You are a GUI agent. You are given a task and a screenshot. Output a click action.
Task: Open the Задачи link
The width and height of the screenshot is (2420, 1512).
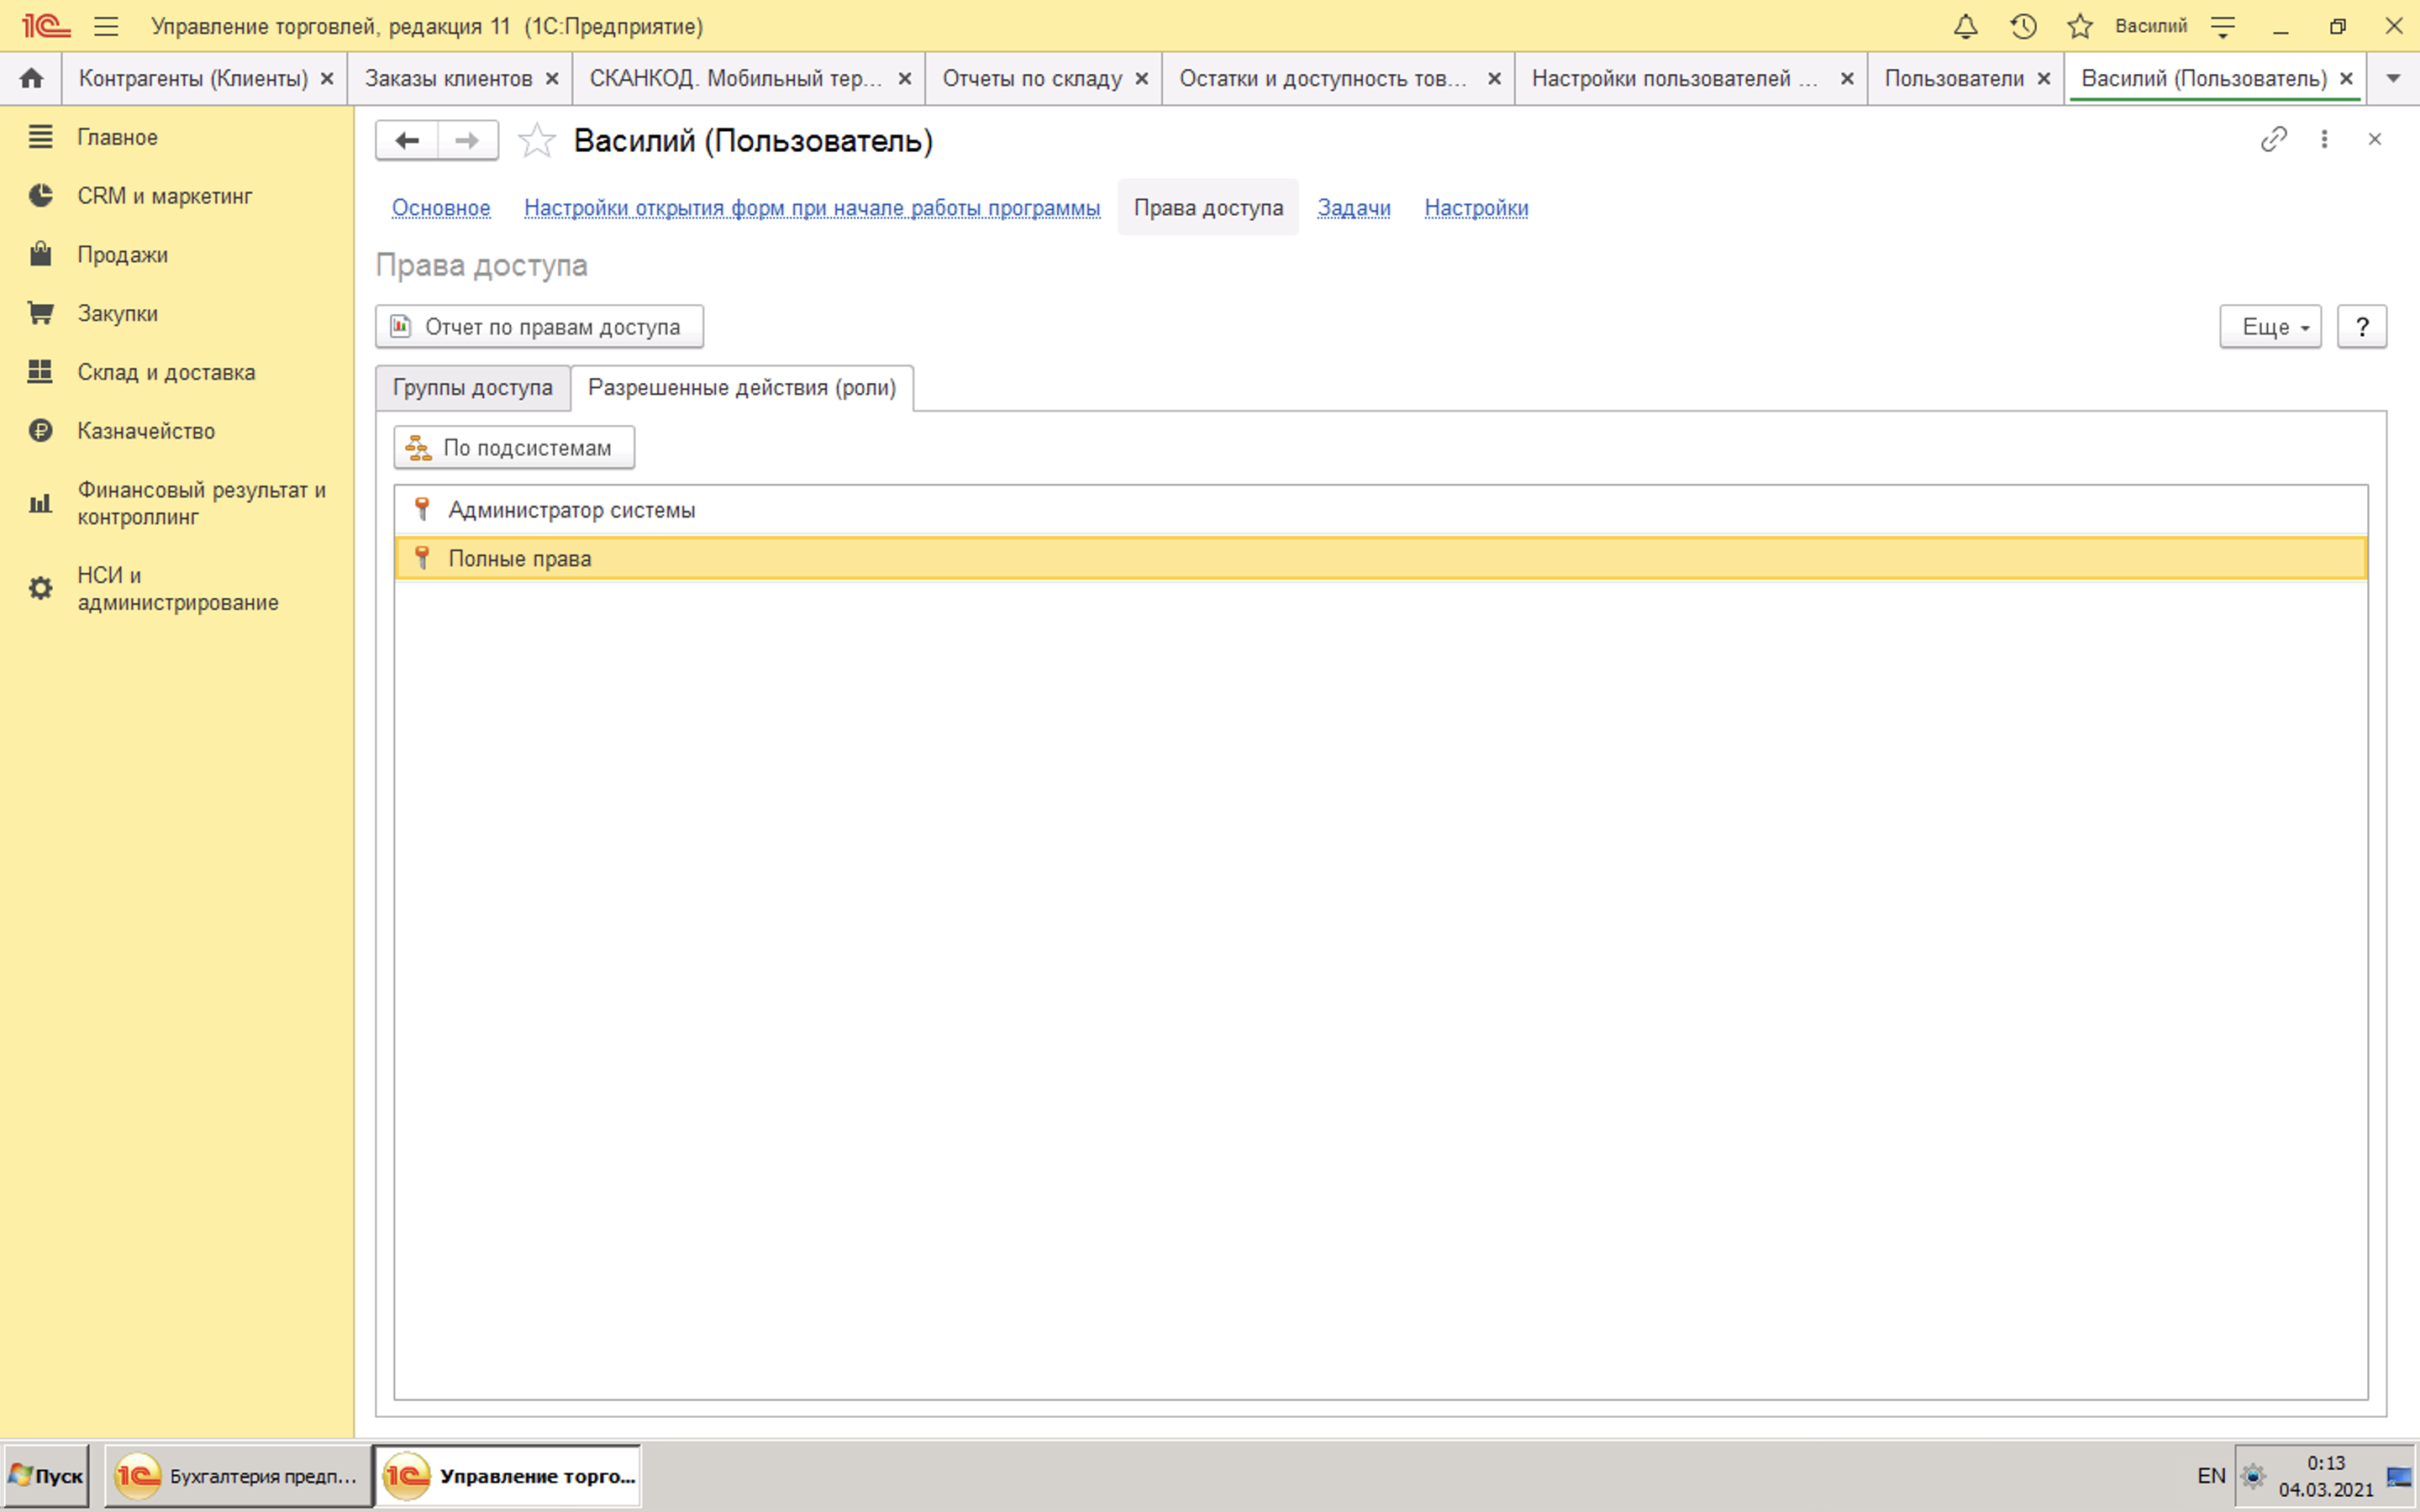(1354, 208)
